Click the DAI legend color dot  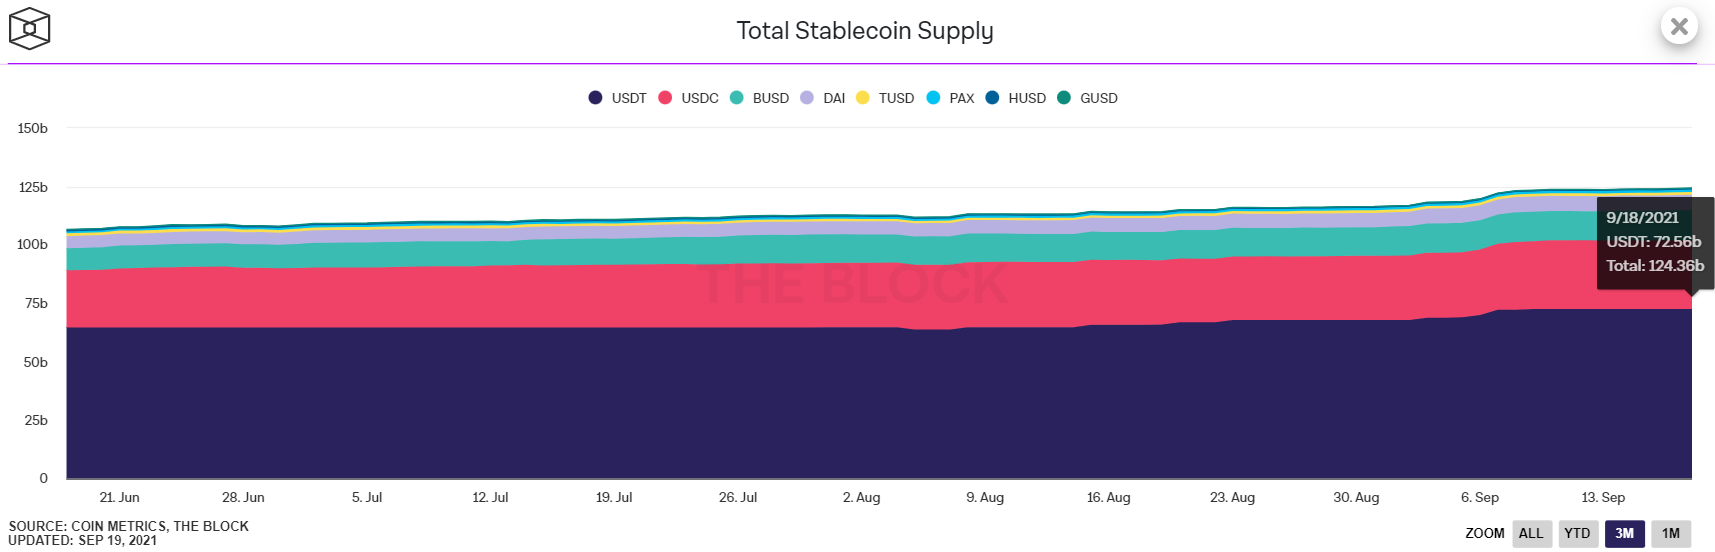pyautogui.click(x=807, y=98)
